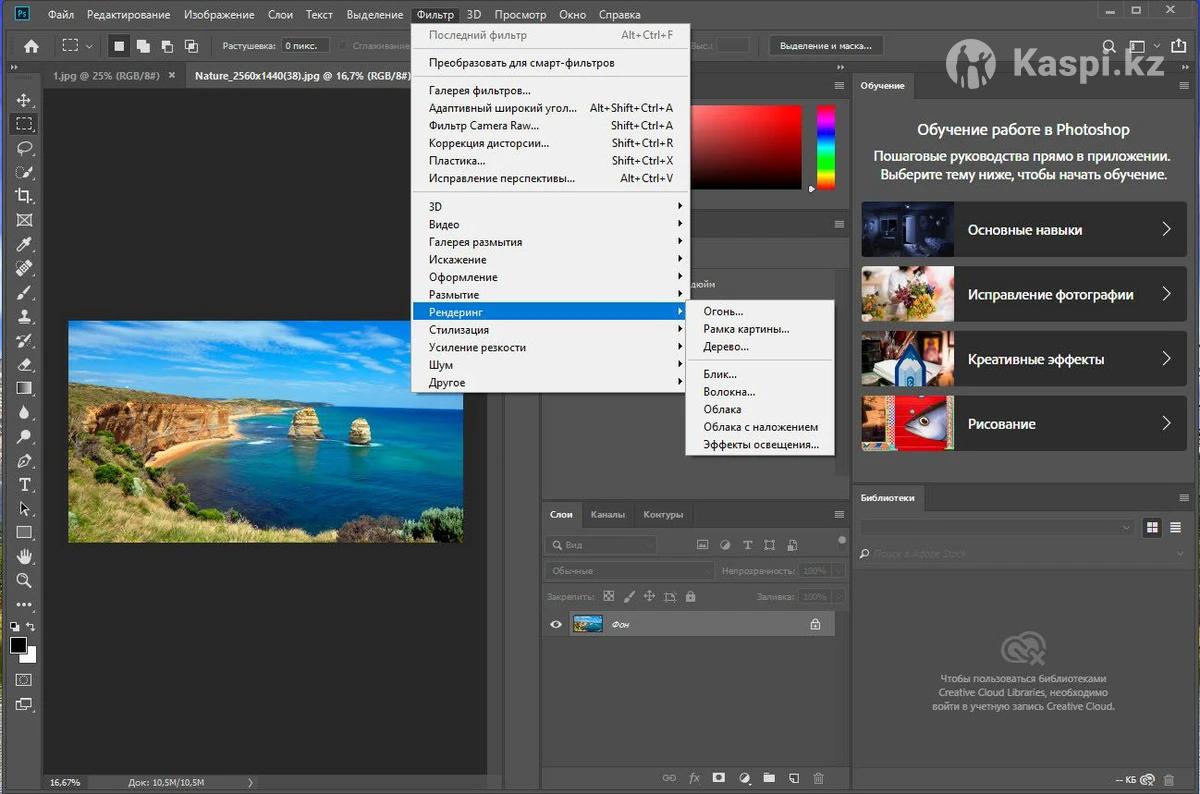Select the Lasso tool
Image resolution: width=1200 pixels, height=794 pixels.
[25, 148]
